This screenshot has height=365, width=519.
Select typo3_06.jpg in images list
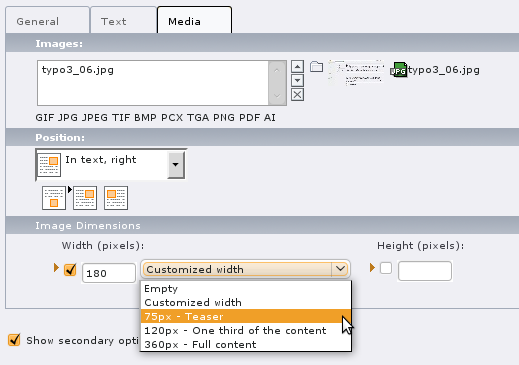click(x=78, y=70)
